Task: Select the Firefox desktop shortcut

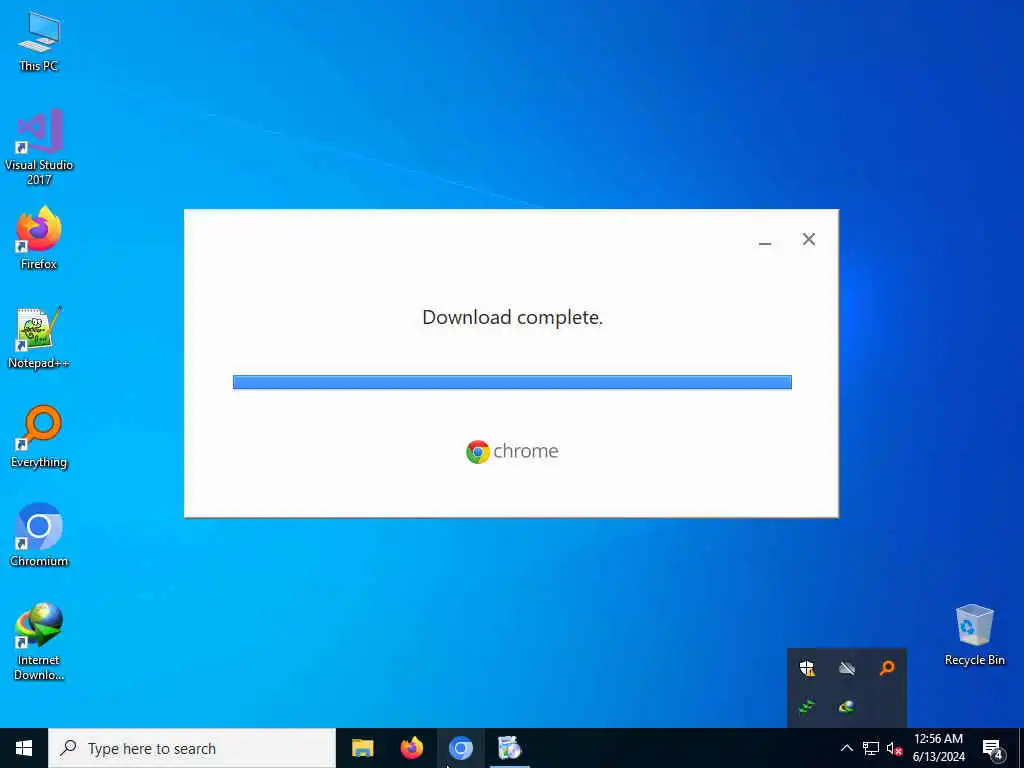Action: 39,238
